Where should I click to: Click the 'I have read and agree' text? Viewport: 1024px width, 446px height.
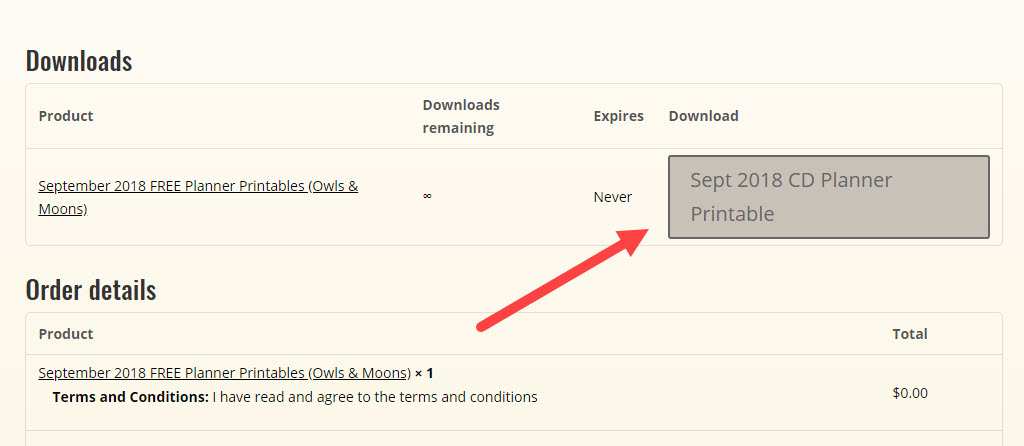pos(375,397)
